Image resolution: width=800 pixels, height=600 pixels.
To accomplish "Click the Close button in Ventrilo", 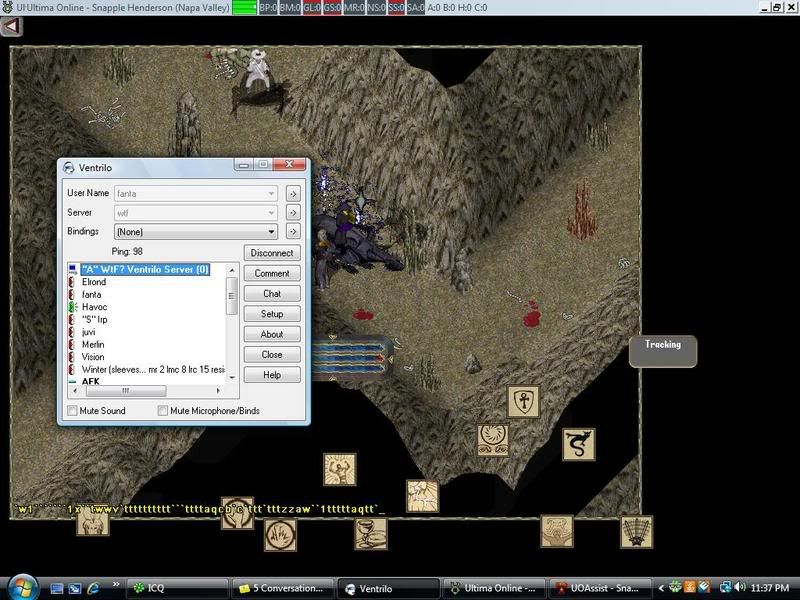I will click(x=272, y=355).
